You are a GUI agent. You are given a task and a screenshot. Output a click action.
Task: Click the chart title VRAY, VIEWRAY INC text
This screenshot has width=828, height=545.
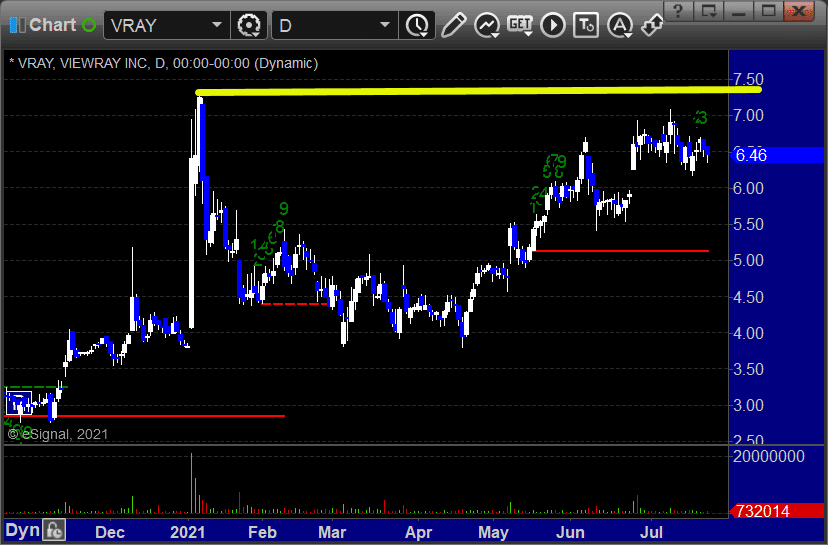(82, 63)
